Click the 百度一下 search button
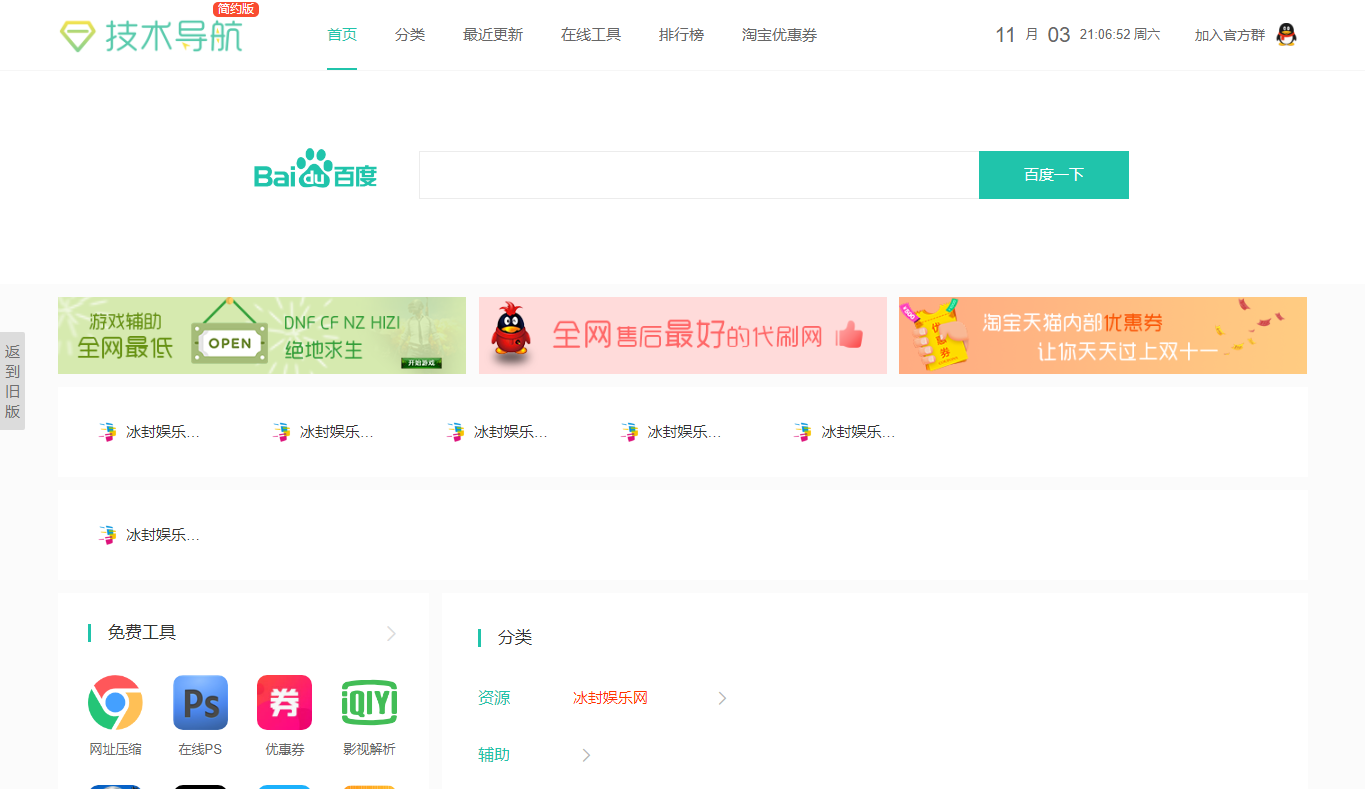Viewport: 1365px width, 789px height. pos(1054,175)
